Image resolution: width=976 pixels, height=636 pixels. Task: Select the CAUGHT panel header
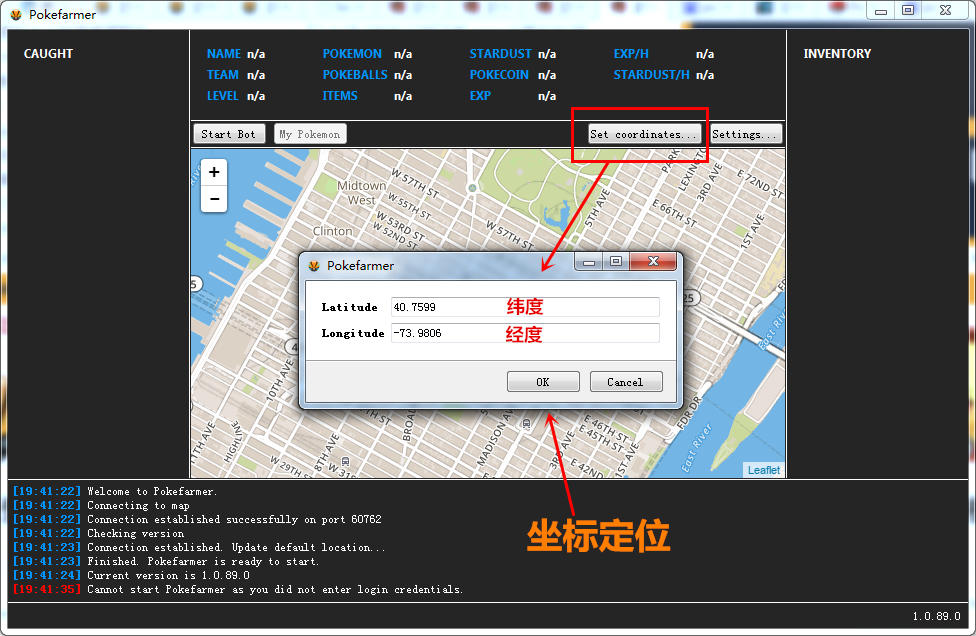(49, 54)
